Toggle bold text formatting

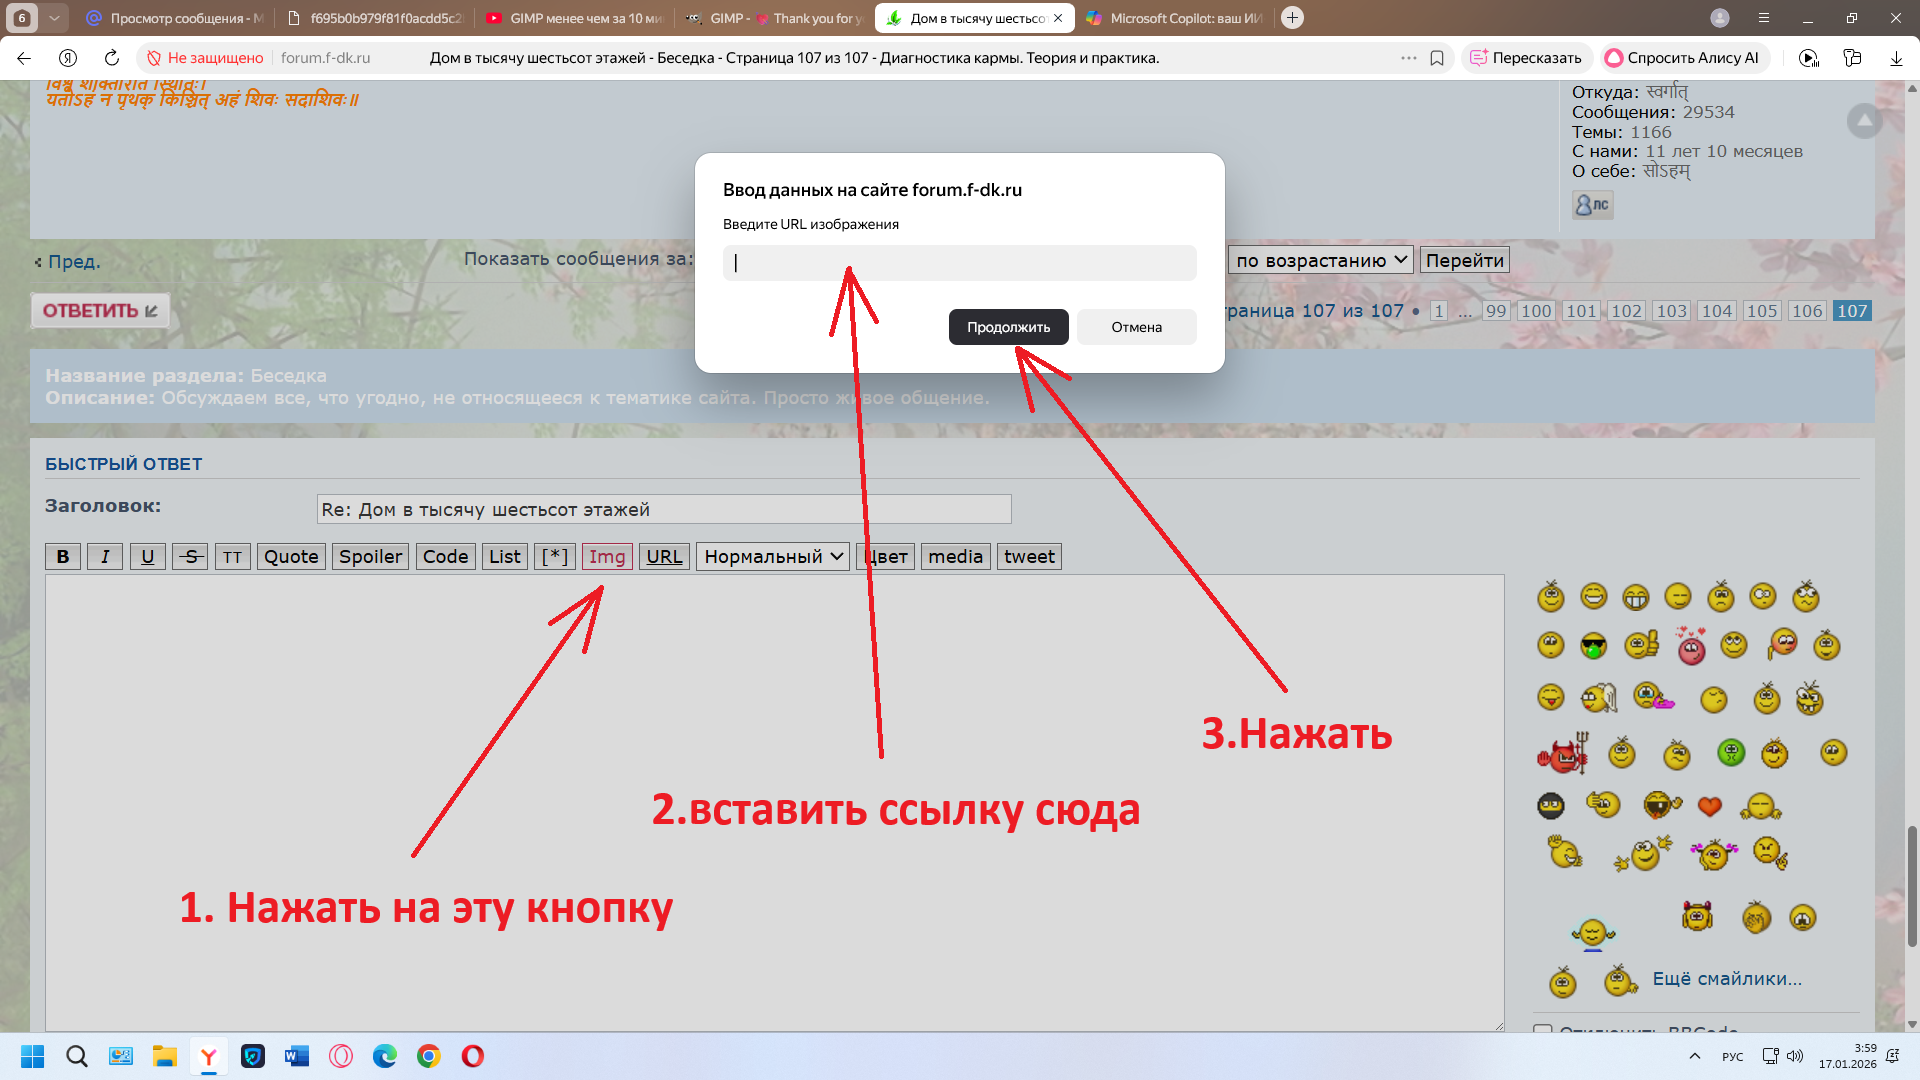pos(62,556)
